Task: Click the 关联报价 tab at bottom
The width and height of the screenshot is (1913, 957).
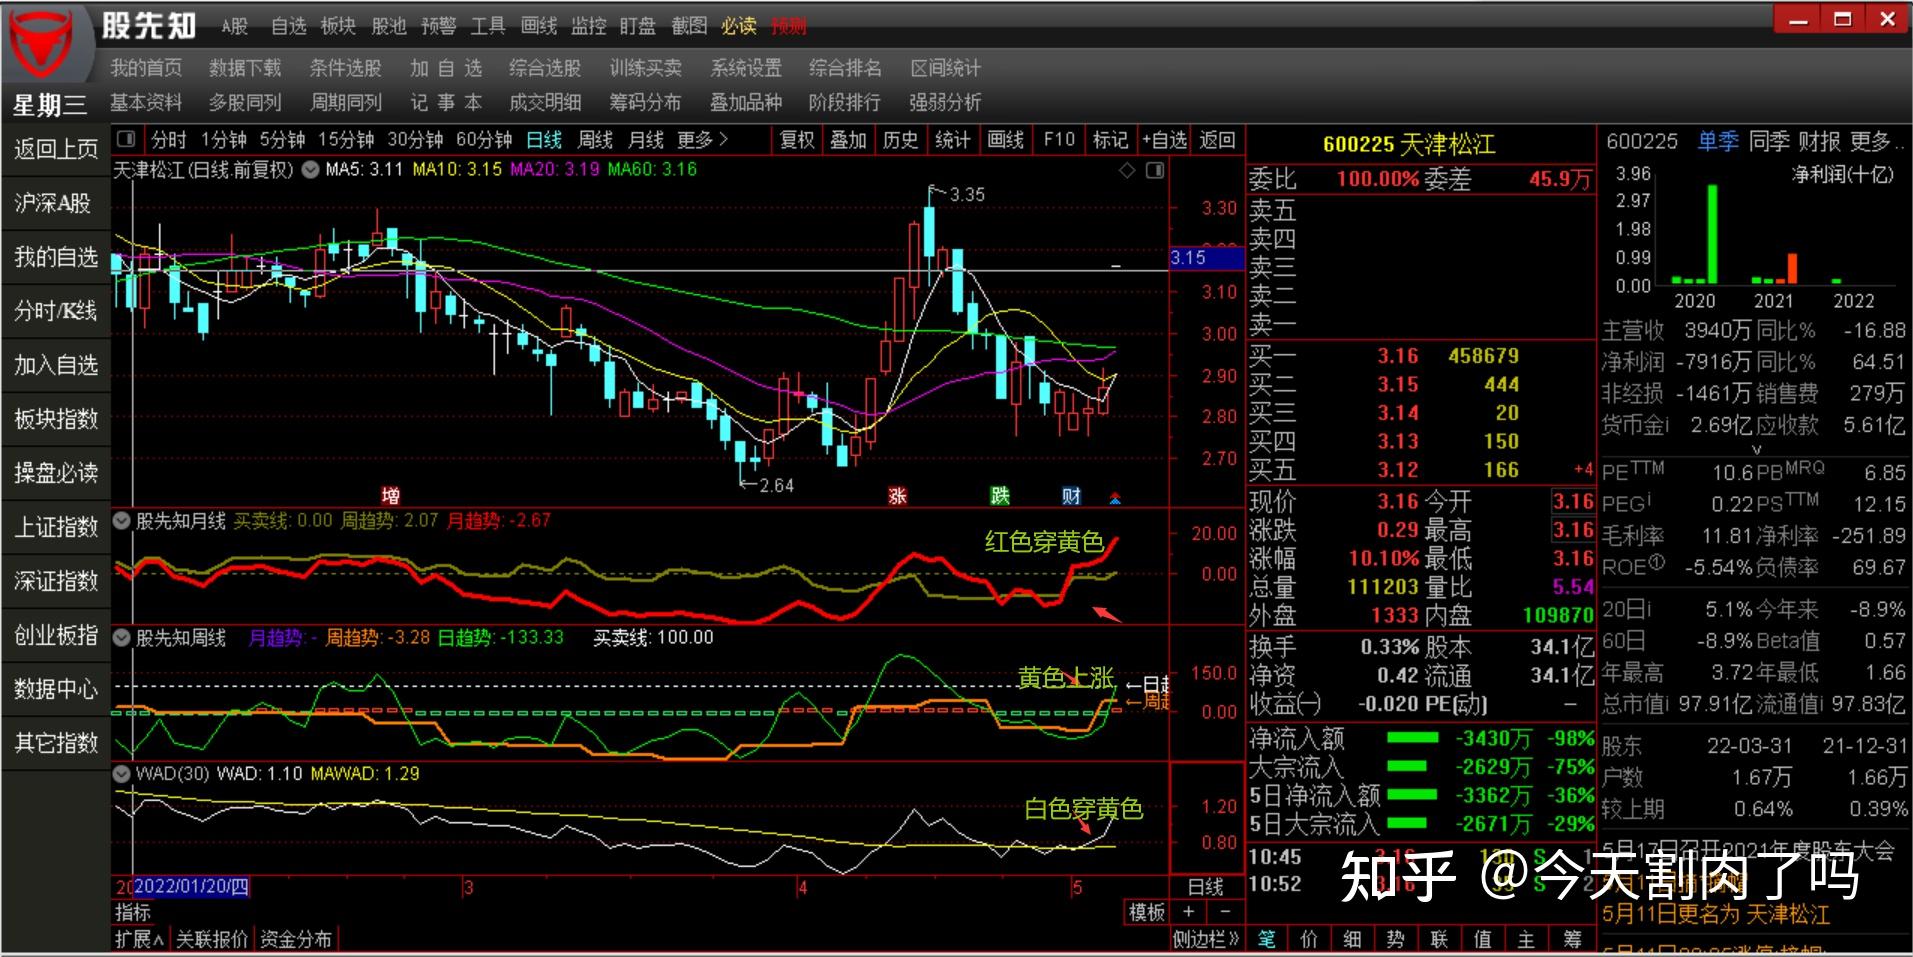Action: point(212,939)
